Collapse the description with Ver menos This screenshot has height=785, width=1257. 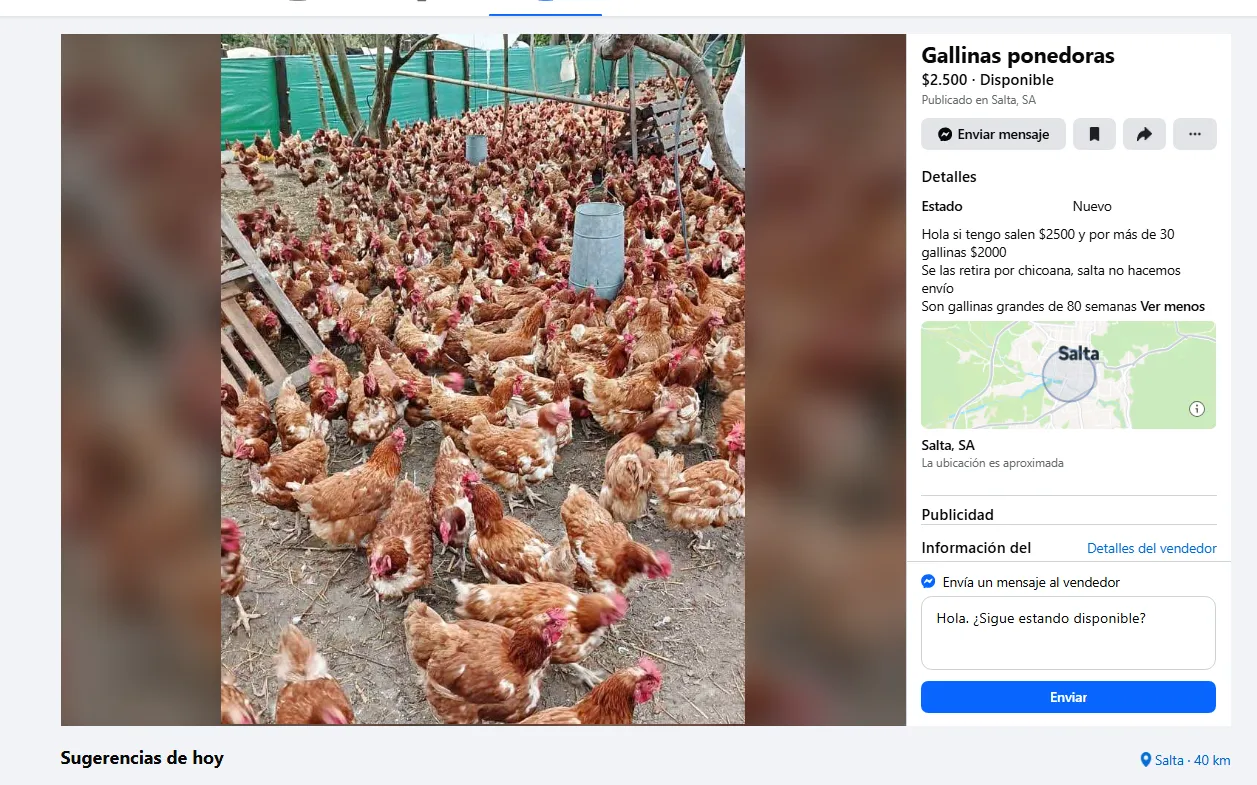1172,306
